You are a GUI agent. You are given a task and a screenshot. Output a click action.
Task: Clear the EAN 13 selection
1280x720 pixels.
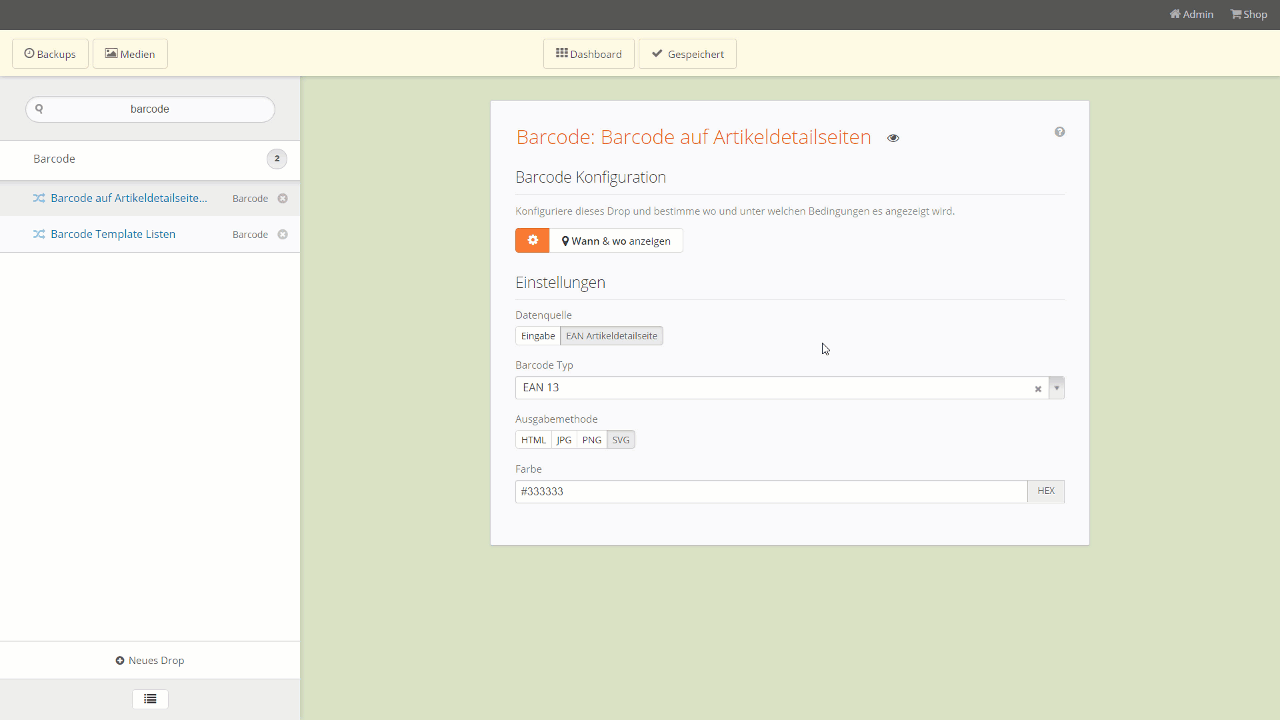(1038, 388)
